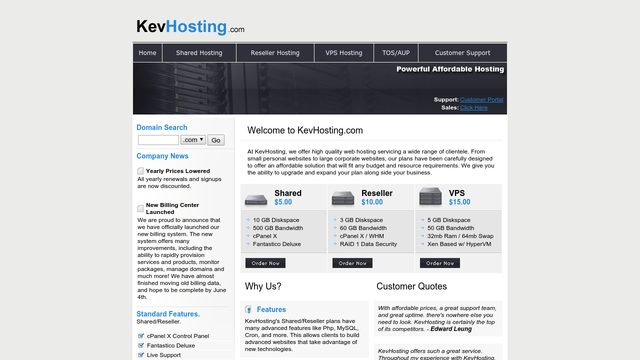The width and height of the screenshot is (640, 360).
Task: Order the Reseller $10.00 plan
Action: (352, 263)
